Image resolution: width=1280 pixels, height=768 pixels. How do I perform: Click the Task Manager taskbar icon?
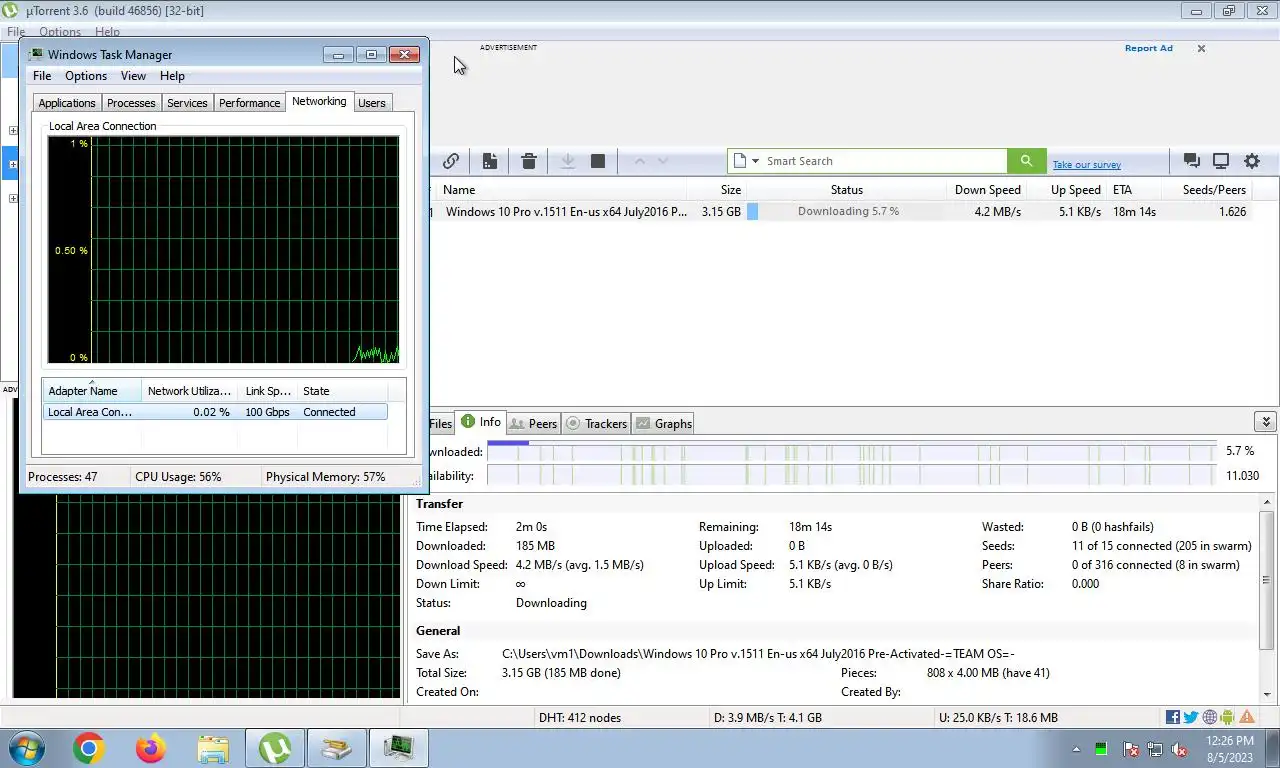pyautogui.click(x=399, y=748)
